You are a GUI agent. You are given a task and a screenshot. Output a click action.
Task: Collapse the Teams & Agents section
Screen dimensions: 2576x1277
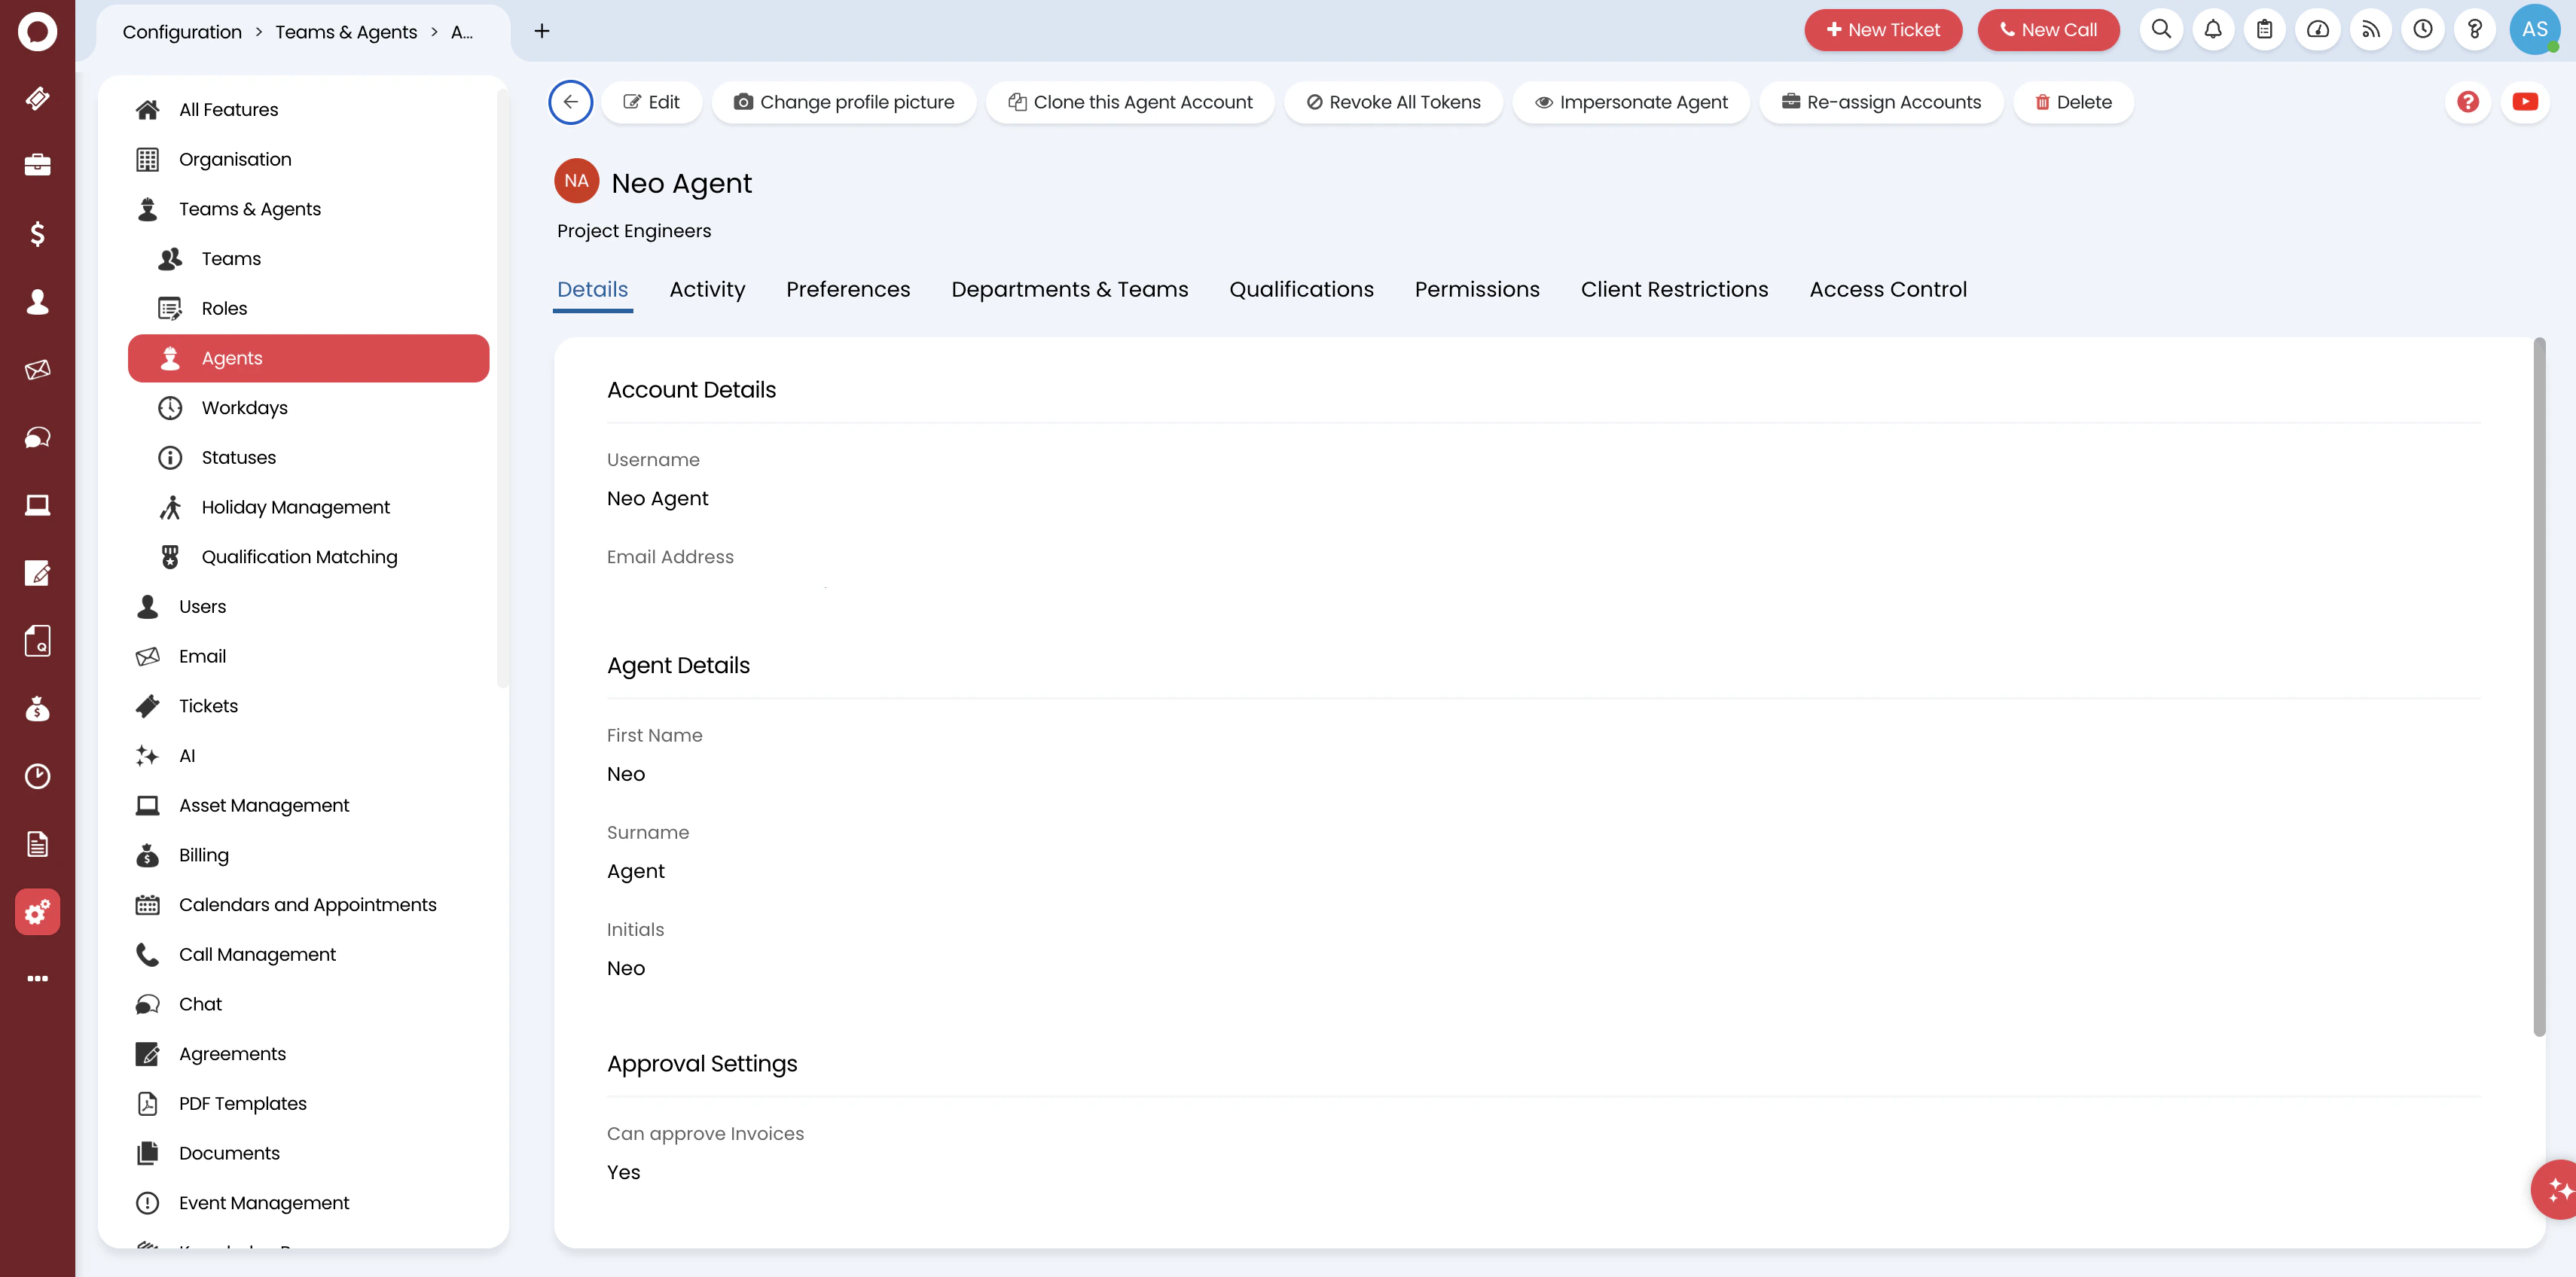249,208
